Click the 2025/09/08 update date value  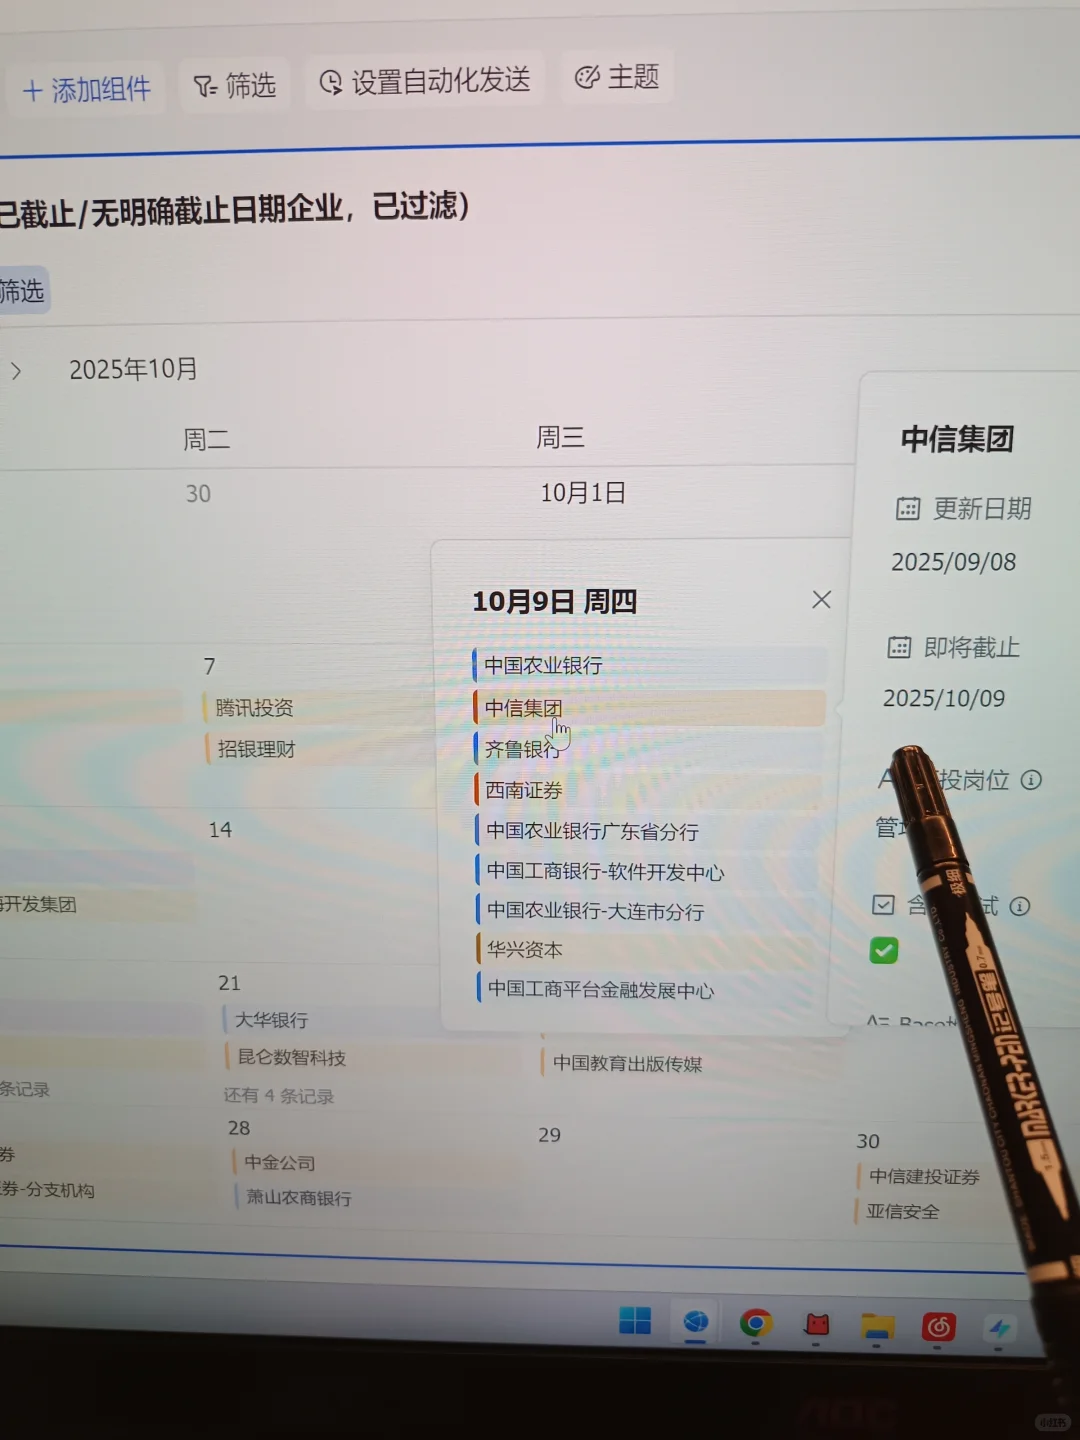click(x=954, y=562)
